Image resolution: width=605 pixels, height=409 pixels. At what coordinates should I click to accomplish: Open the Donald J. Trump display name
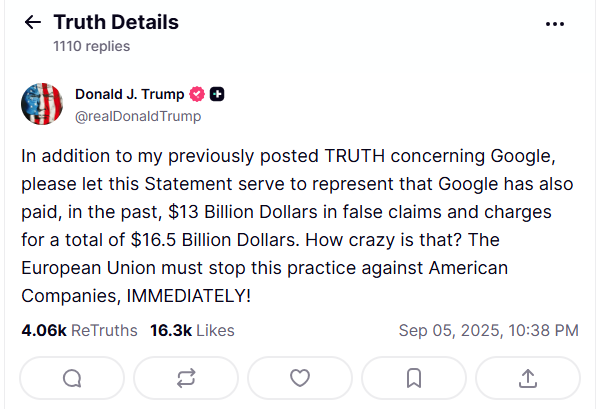tap(130, 94)
